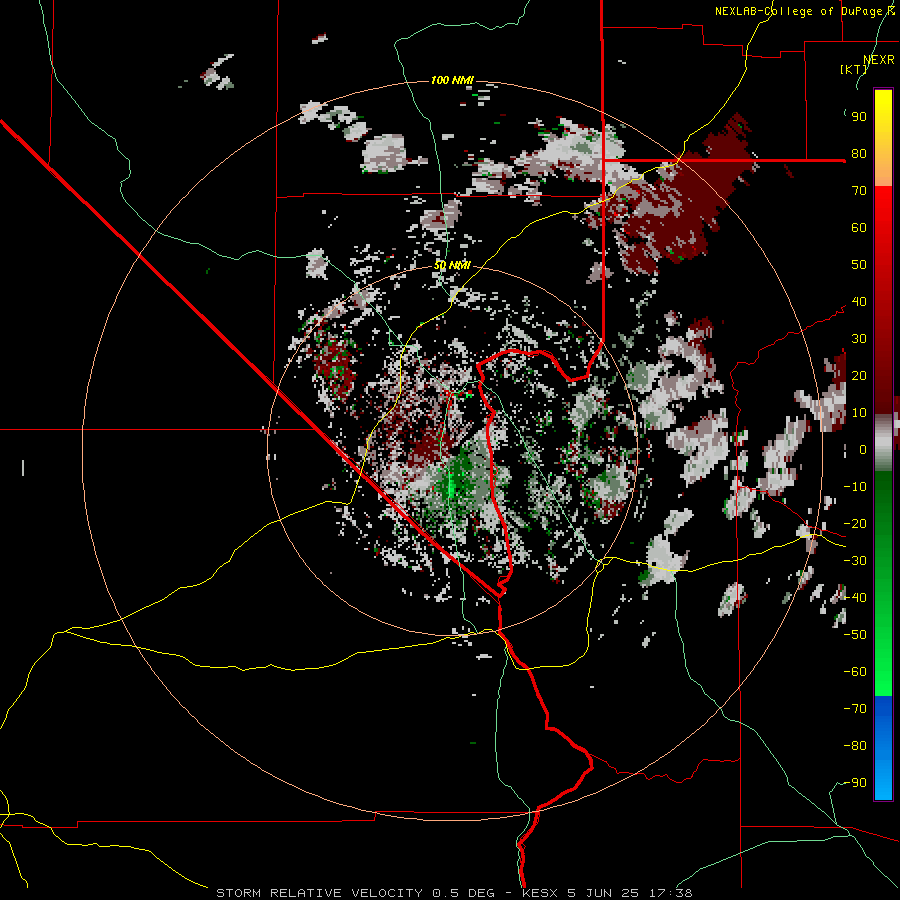Click the NEXLAB-College of DuPage header text
900x900 pixels.
pyautogui.click(x=804, y=11)
